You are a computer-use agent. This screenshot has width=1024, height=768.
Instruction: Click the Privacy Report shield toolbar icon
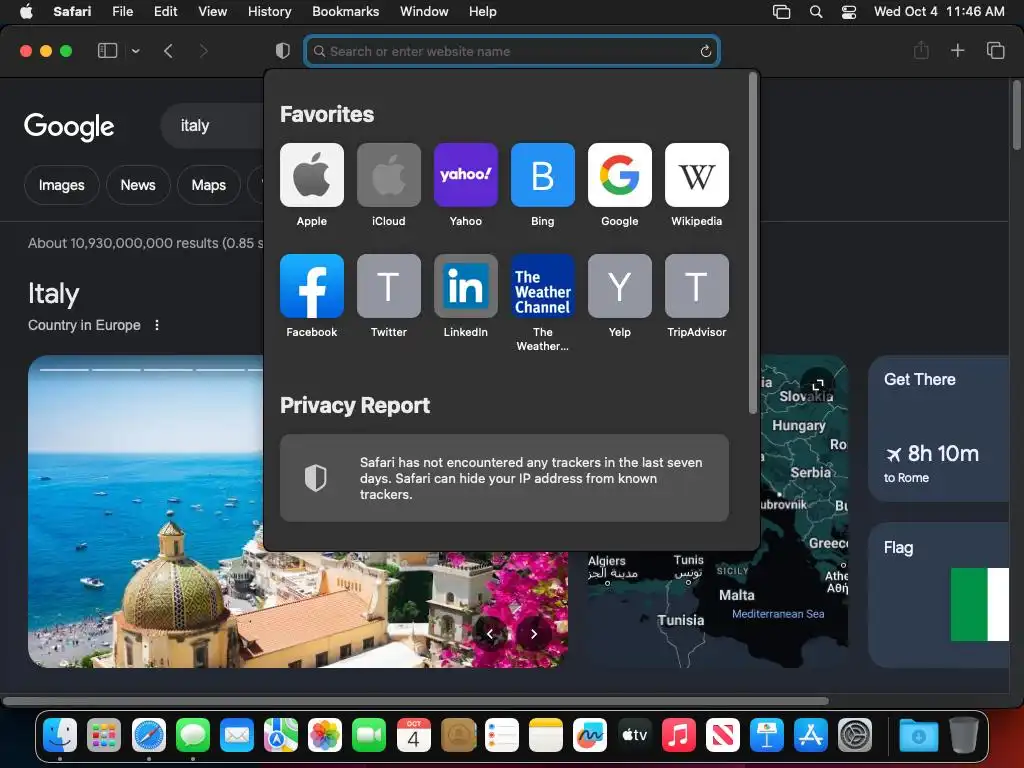283,51
